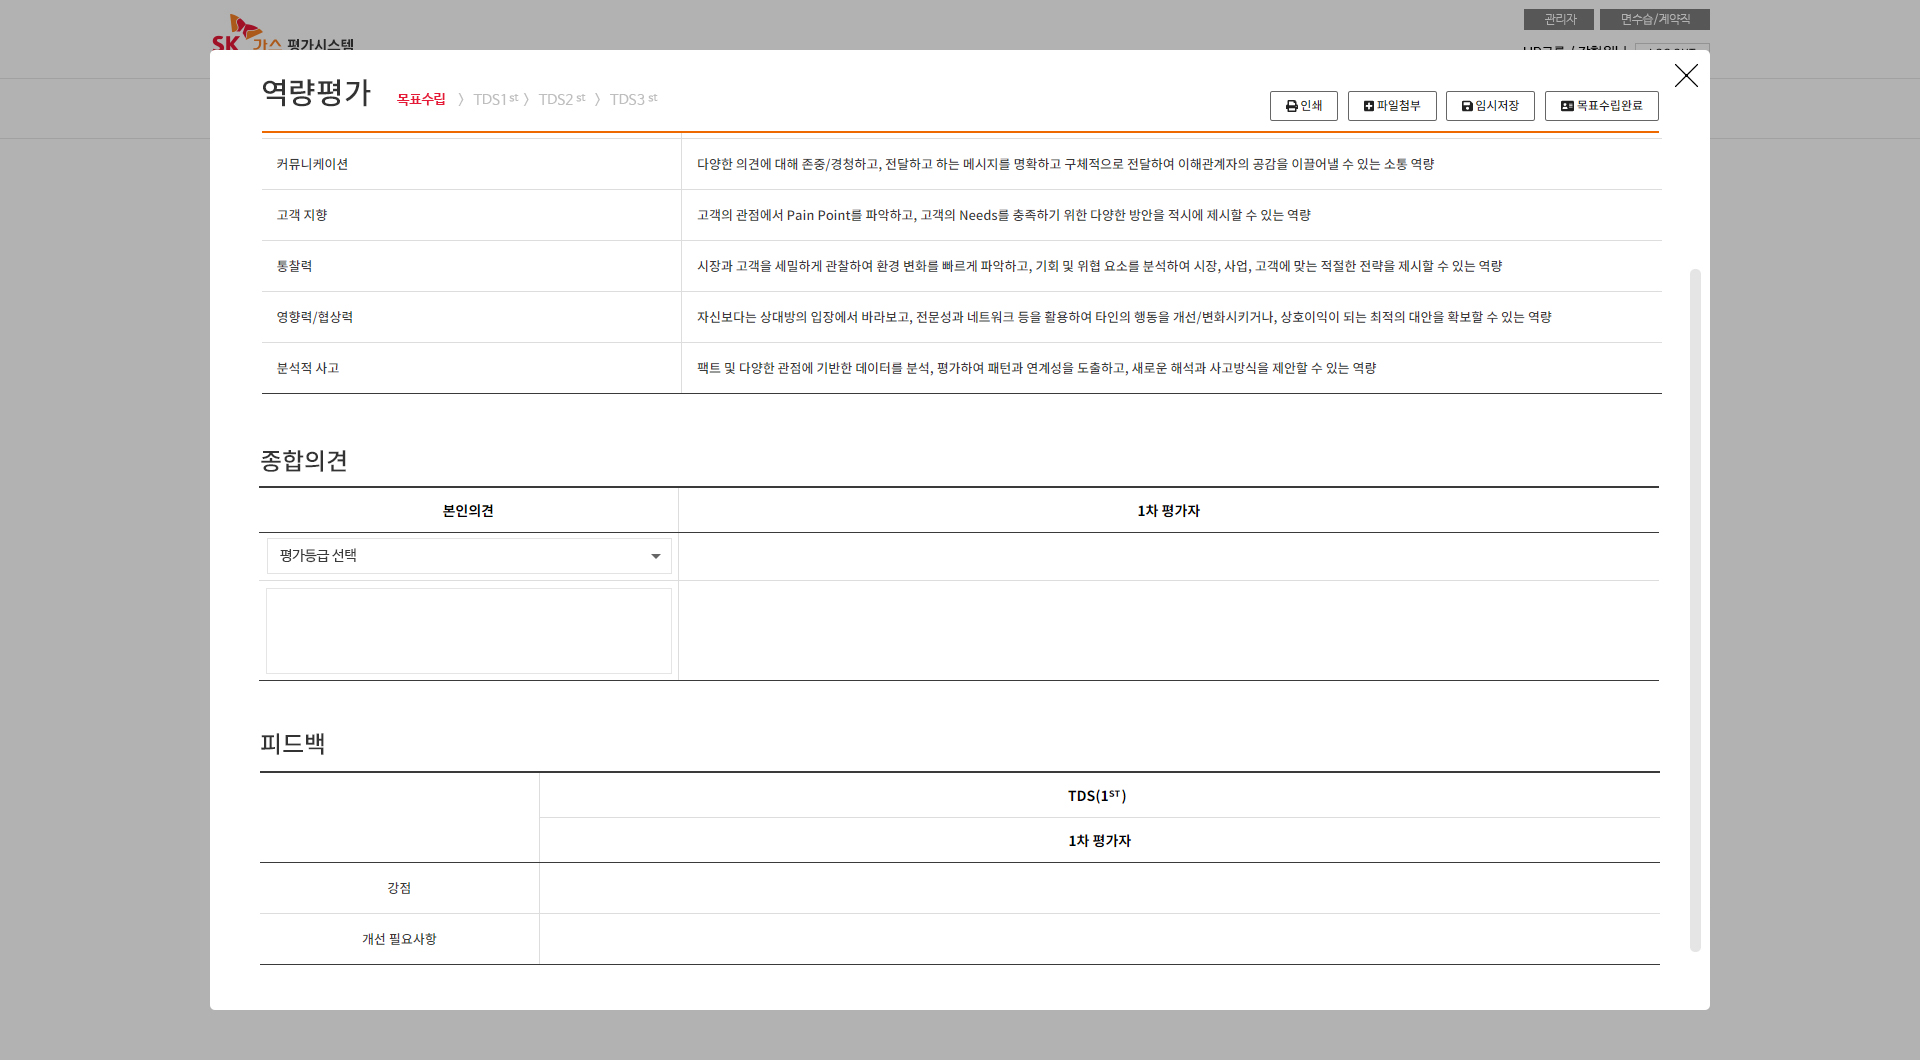This screenshot has height=1060, width=1920.
Task: Click the dialog's vertical scrollbar
Action: (1694, 608)
